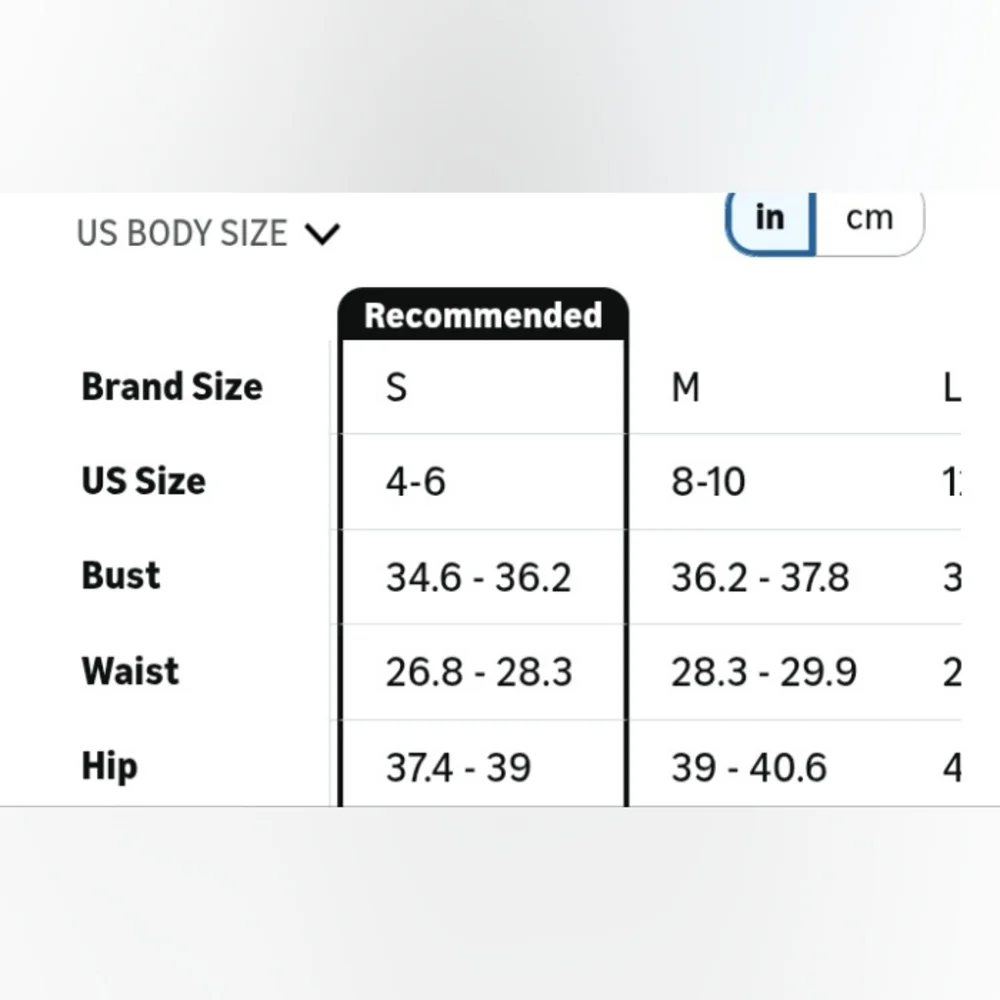Open the US BODY SIZE dropdown
Viewport: 1000px width, 1000px height.
point(182,233)
